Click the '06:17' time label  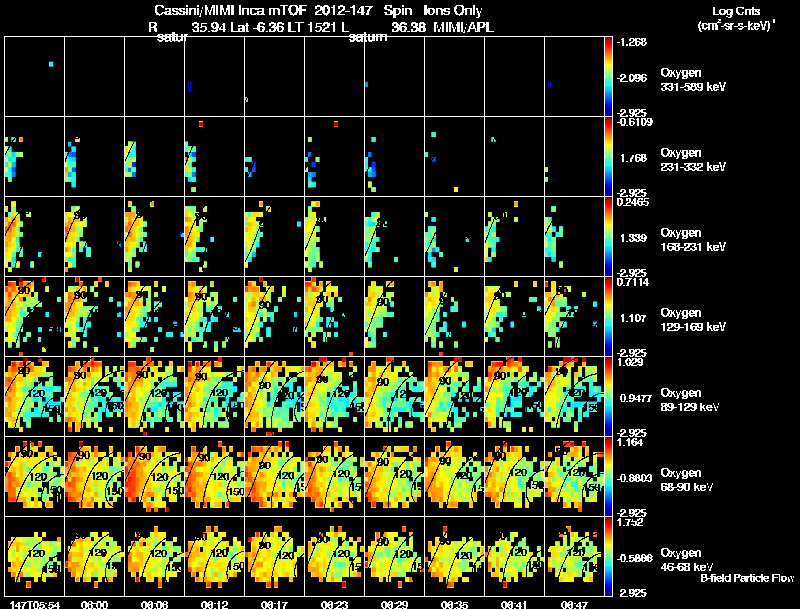click(274, 605)
